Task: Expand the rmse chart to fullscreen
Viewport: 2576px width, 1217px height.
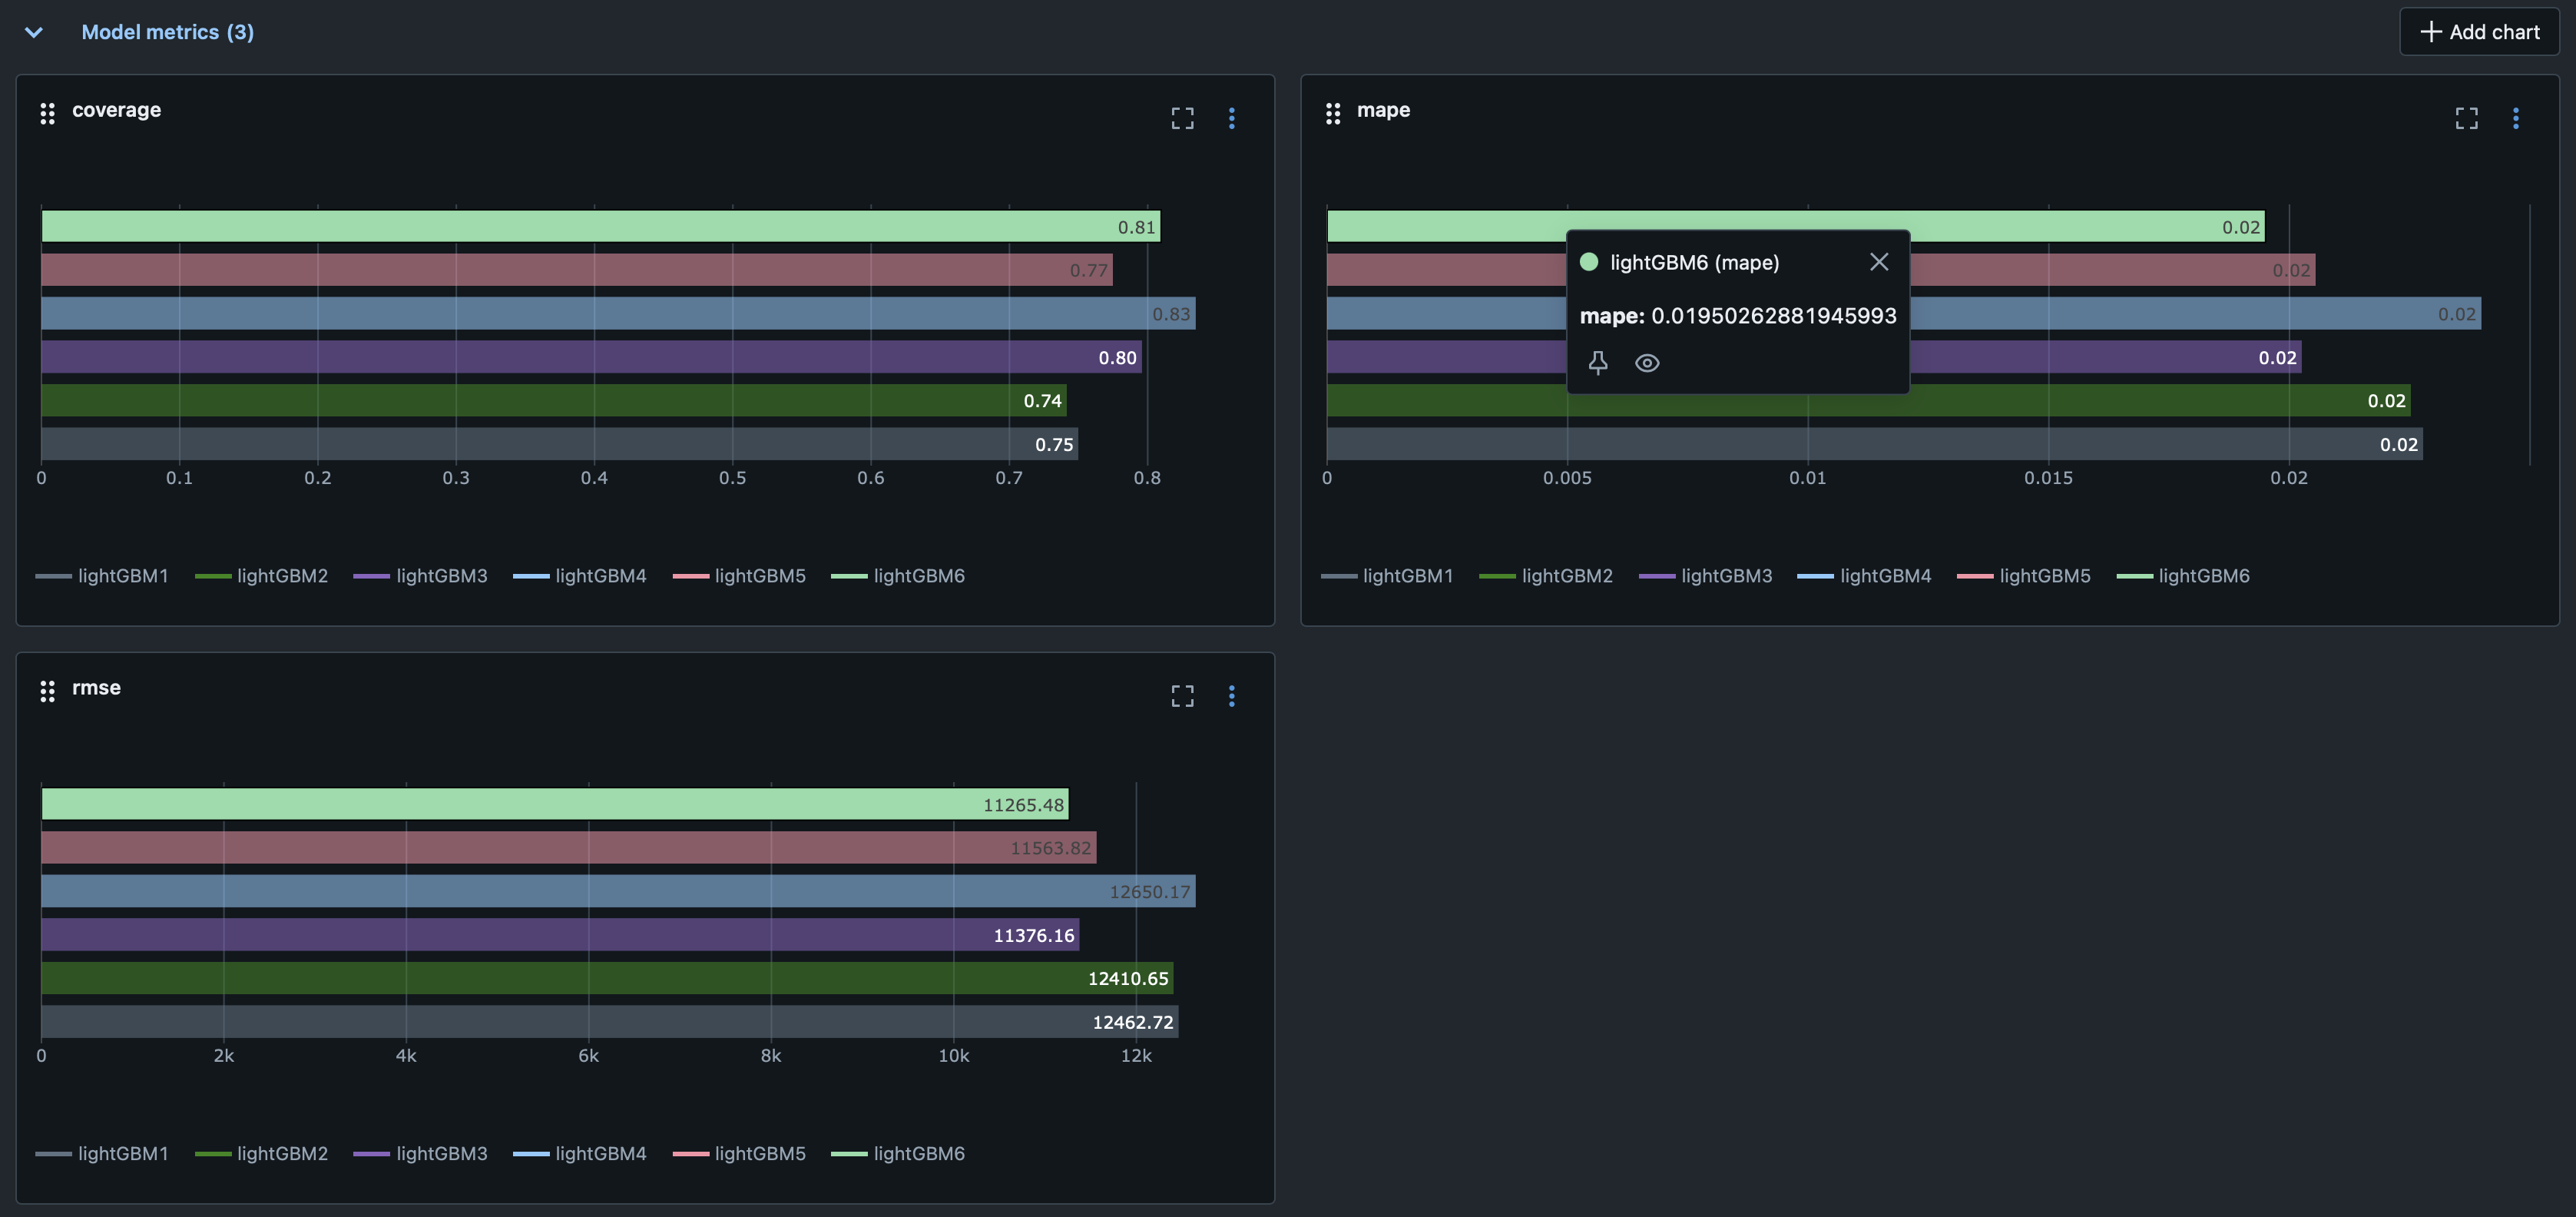Action: pos(1181,695)
